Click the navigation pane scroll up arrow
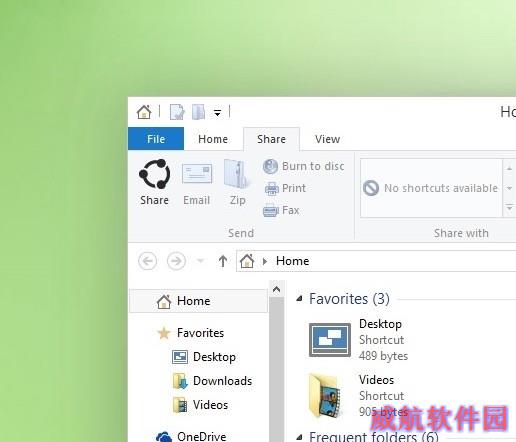Viewport: 516px width, 442px height. coord(276,289)
